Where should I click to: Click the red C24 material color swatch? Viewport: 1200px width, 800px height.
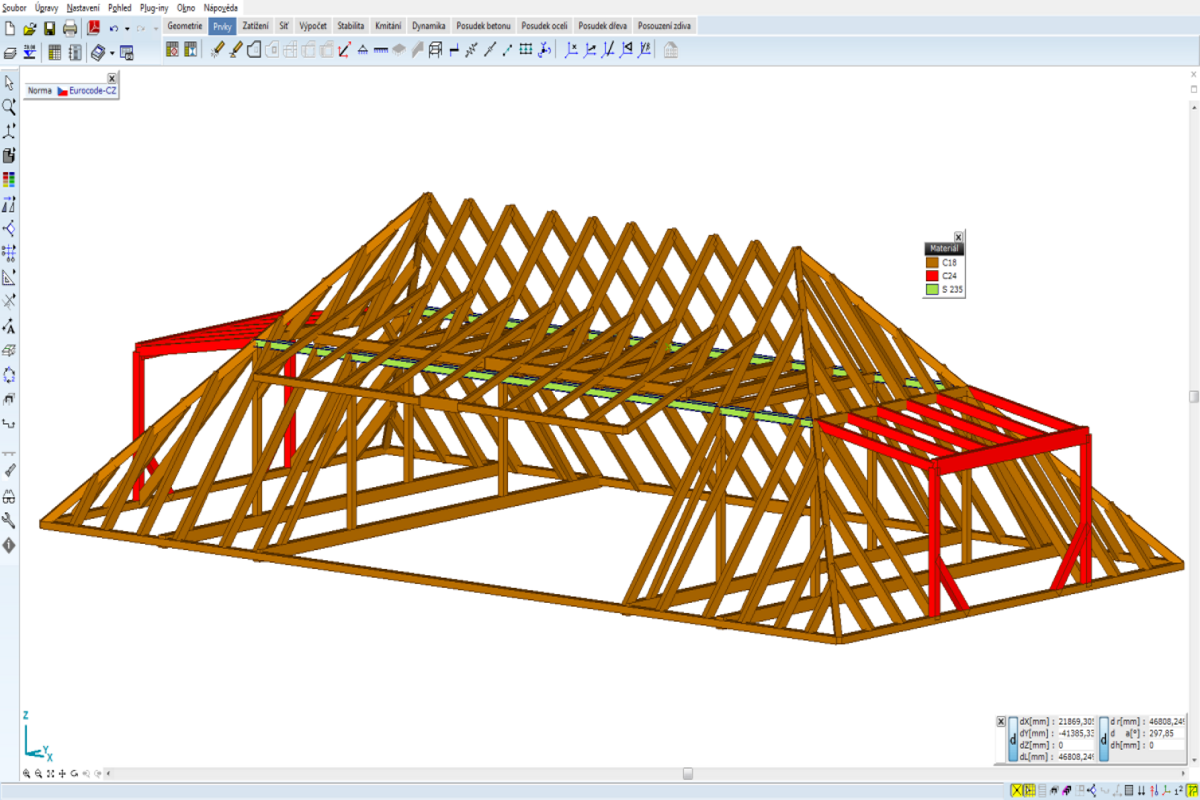tap(932, 276)
